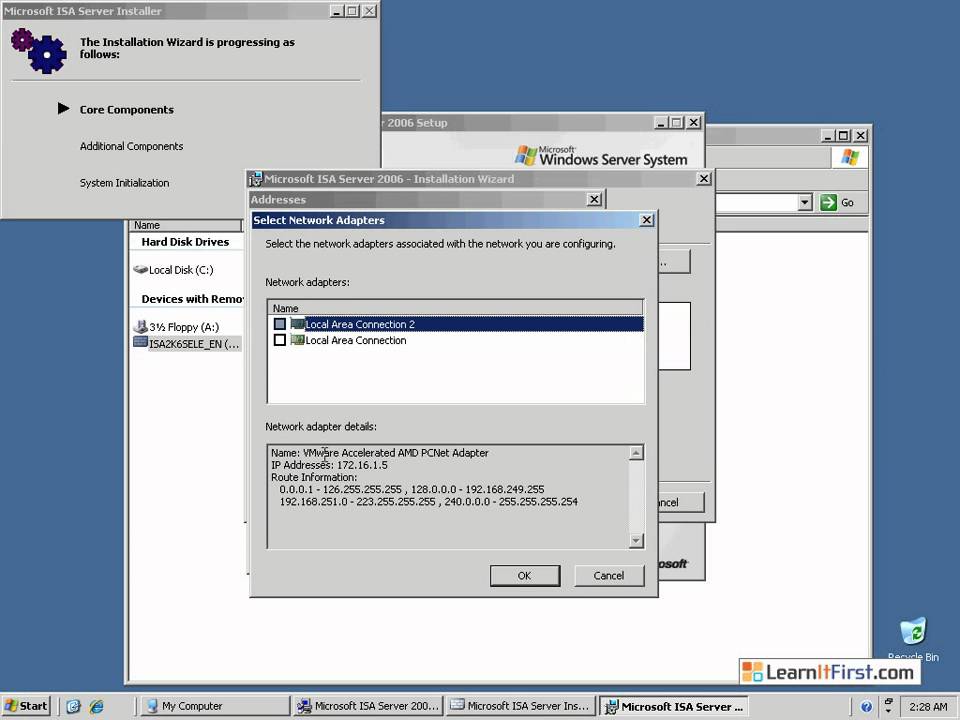960x720 pixels.
Task: Click the scroll up arrow in adapter details
Action: 636,453
